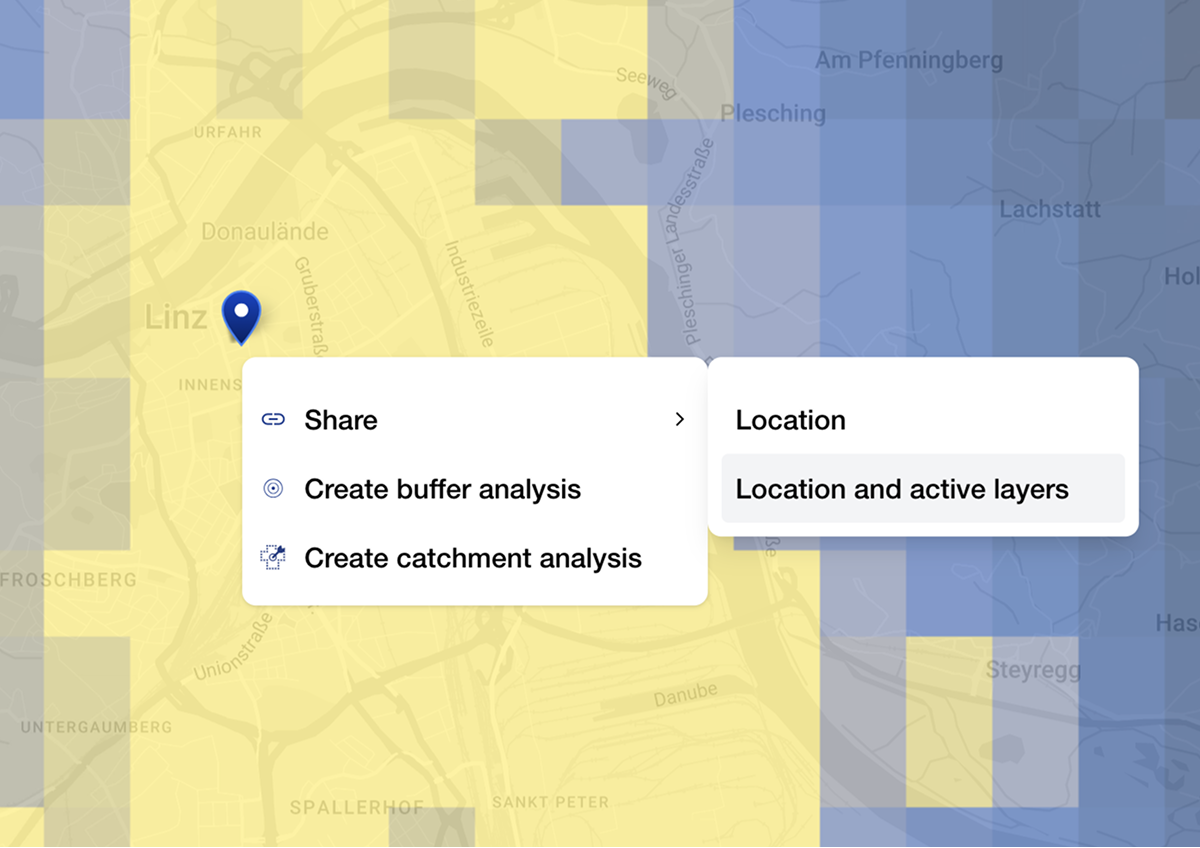Click the Donaulände map label

click(x=265, y=232)
